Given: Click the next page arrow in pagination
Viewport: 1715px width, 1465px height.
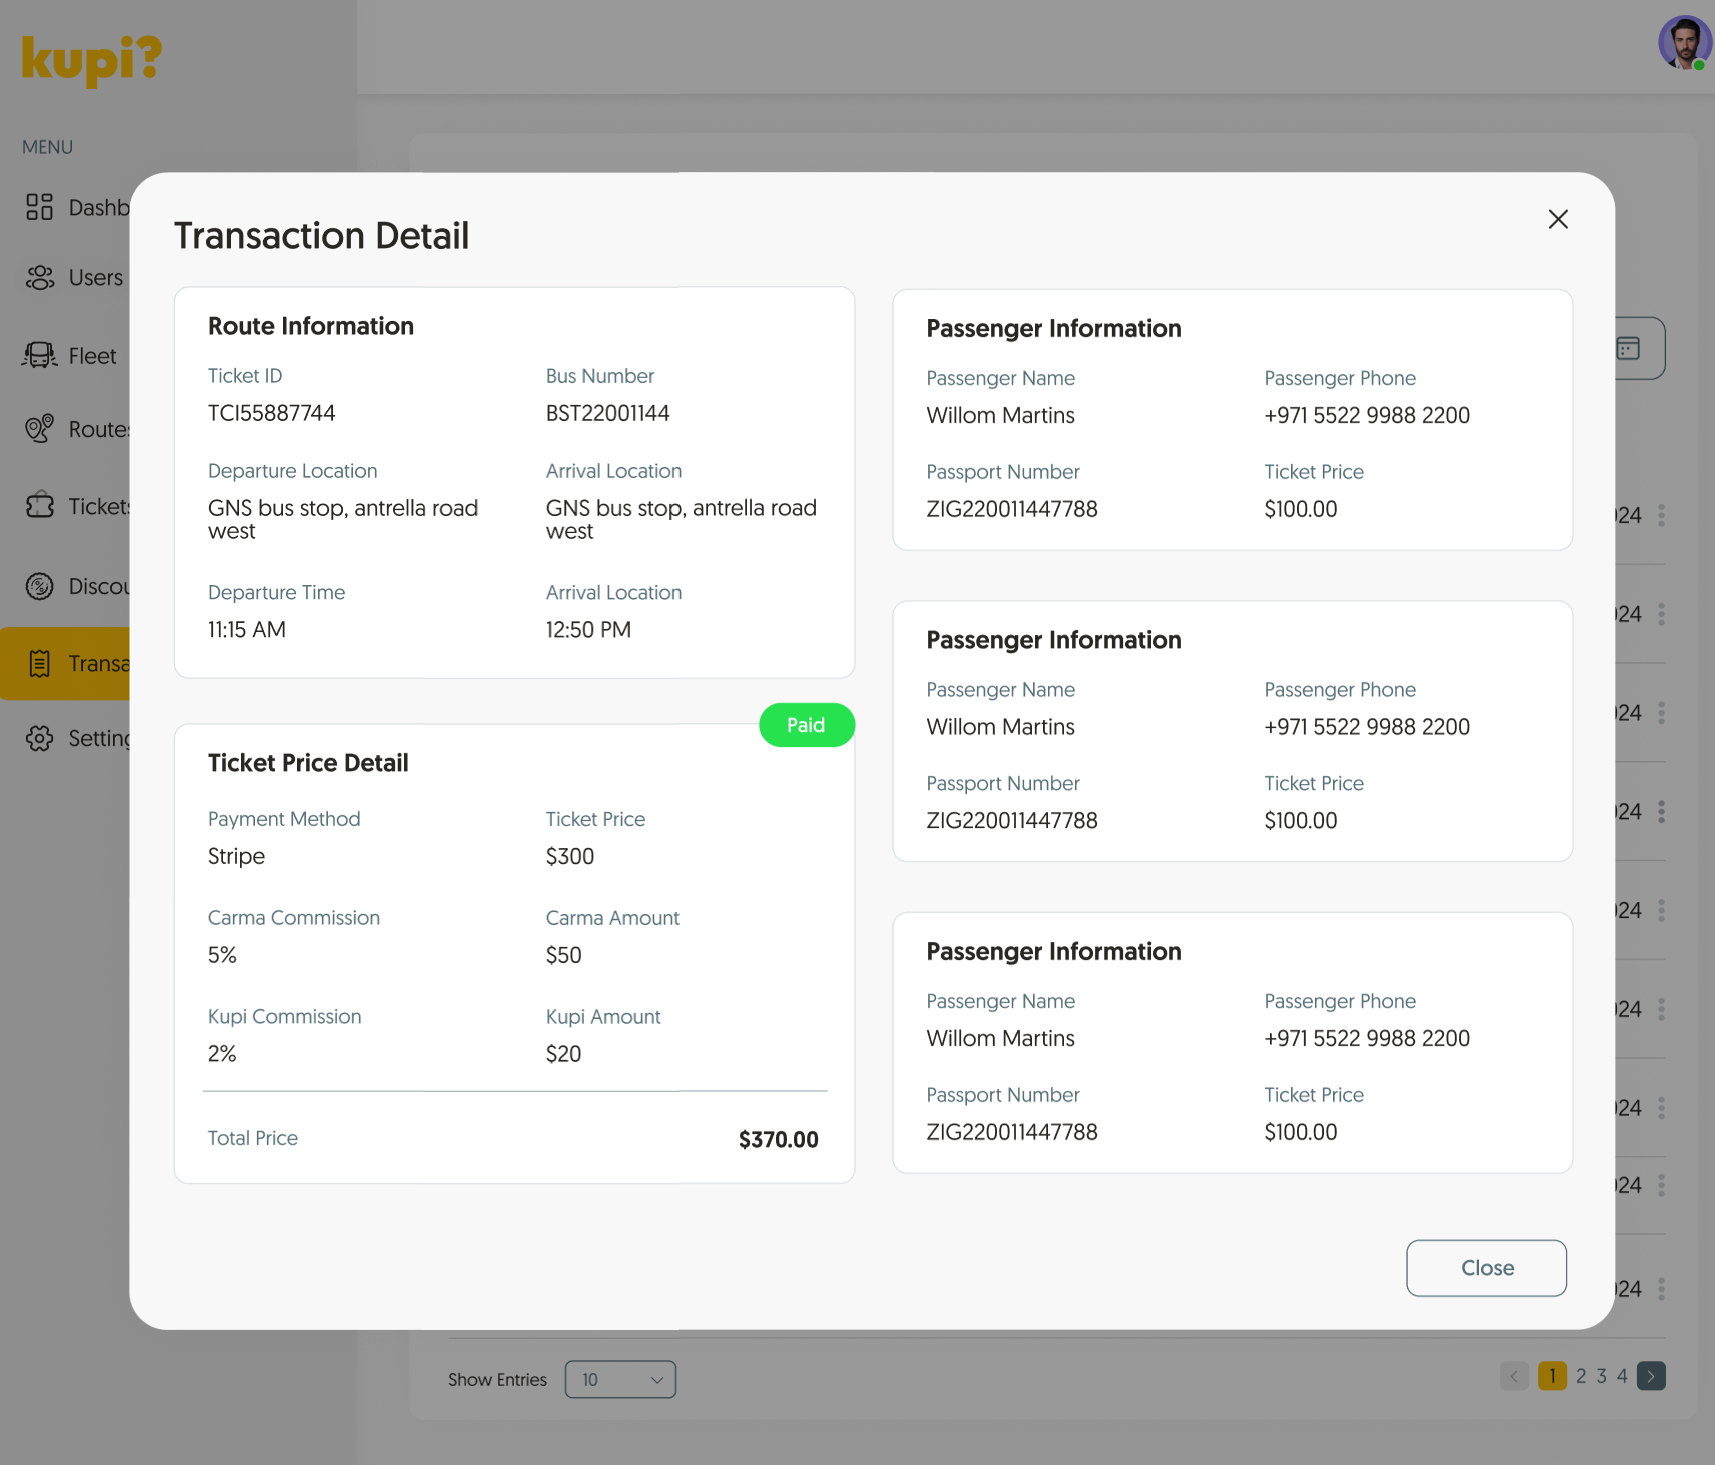Looking at the screenshot, I should click(1651, 1376).
